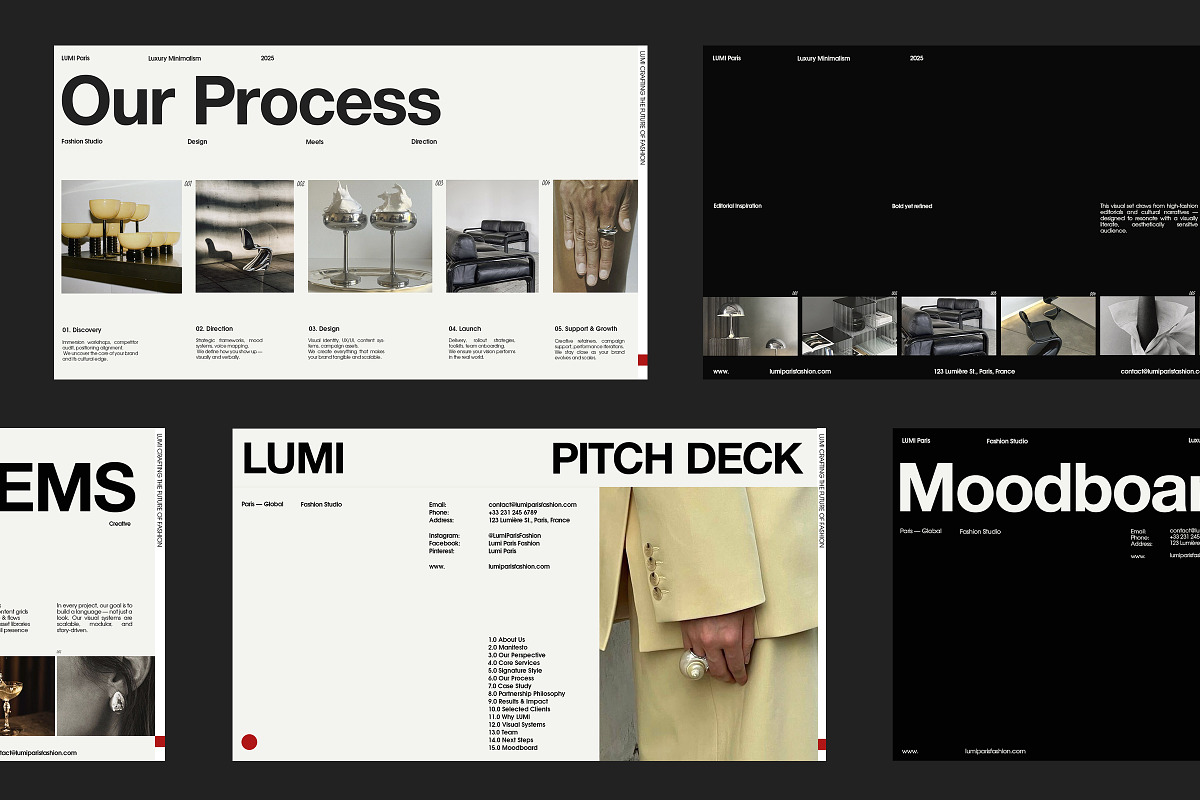Click "6.0 Our Process" in contents list
1200x800 pixels.
[511, 678]
